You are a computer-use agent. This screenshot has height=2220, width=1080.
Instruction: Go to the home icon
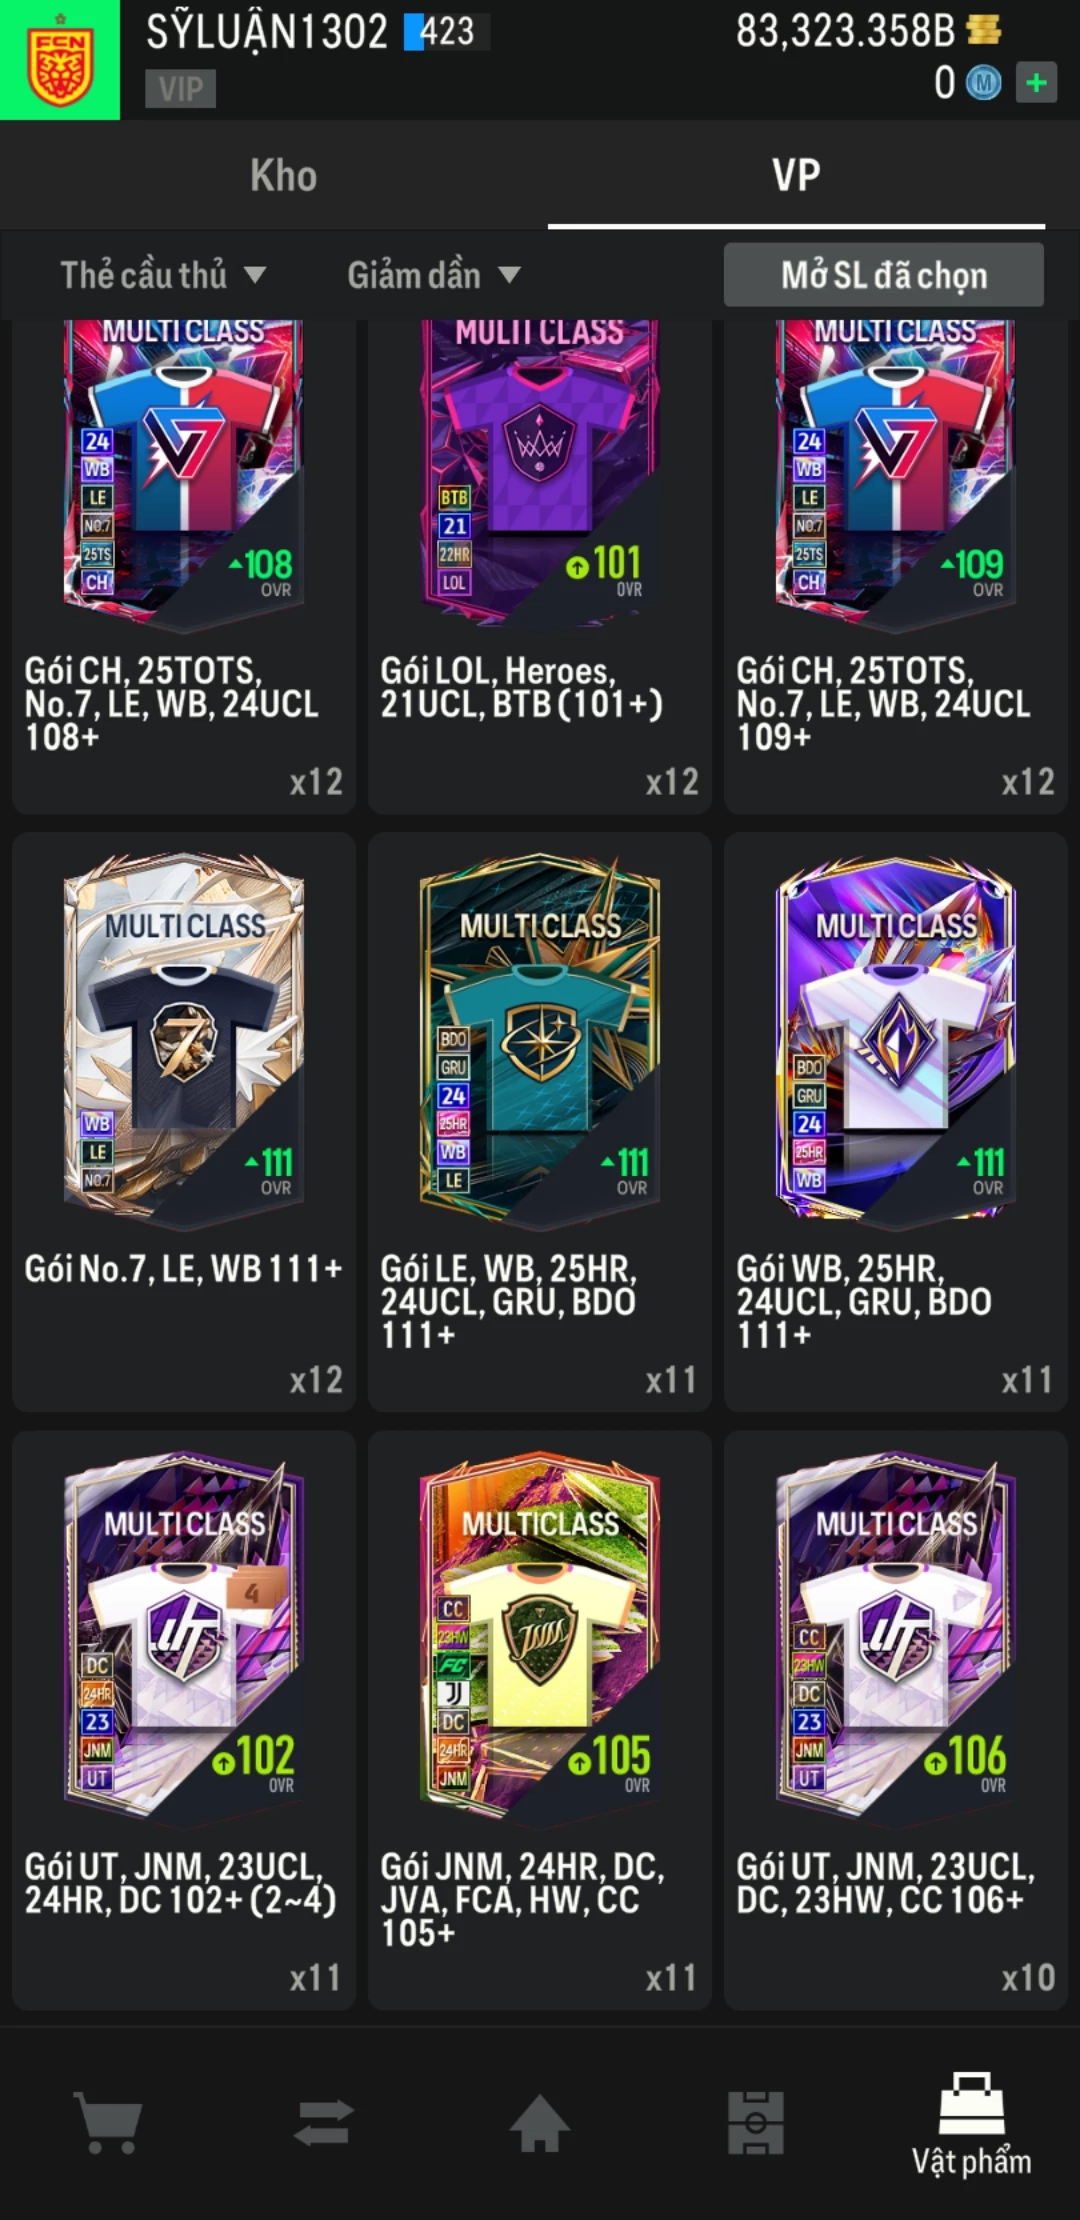click(x=540, y=2122)
